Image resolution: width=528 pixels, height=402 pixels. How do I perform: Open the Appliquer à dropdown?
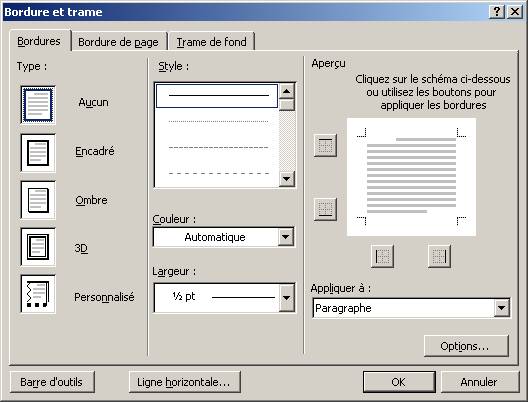(x=411, y=308)
